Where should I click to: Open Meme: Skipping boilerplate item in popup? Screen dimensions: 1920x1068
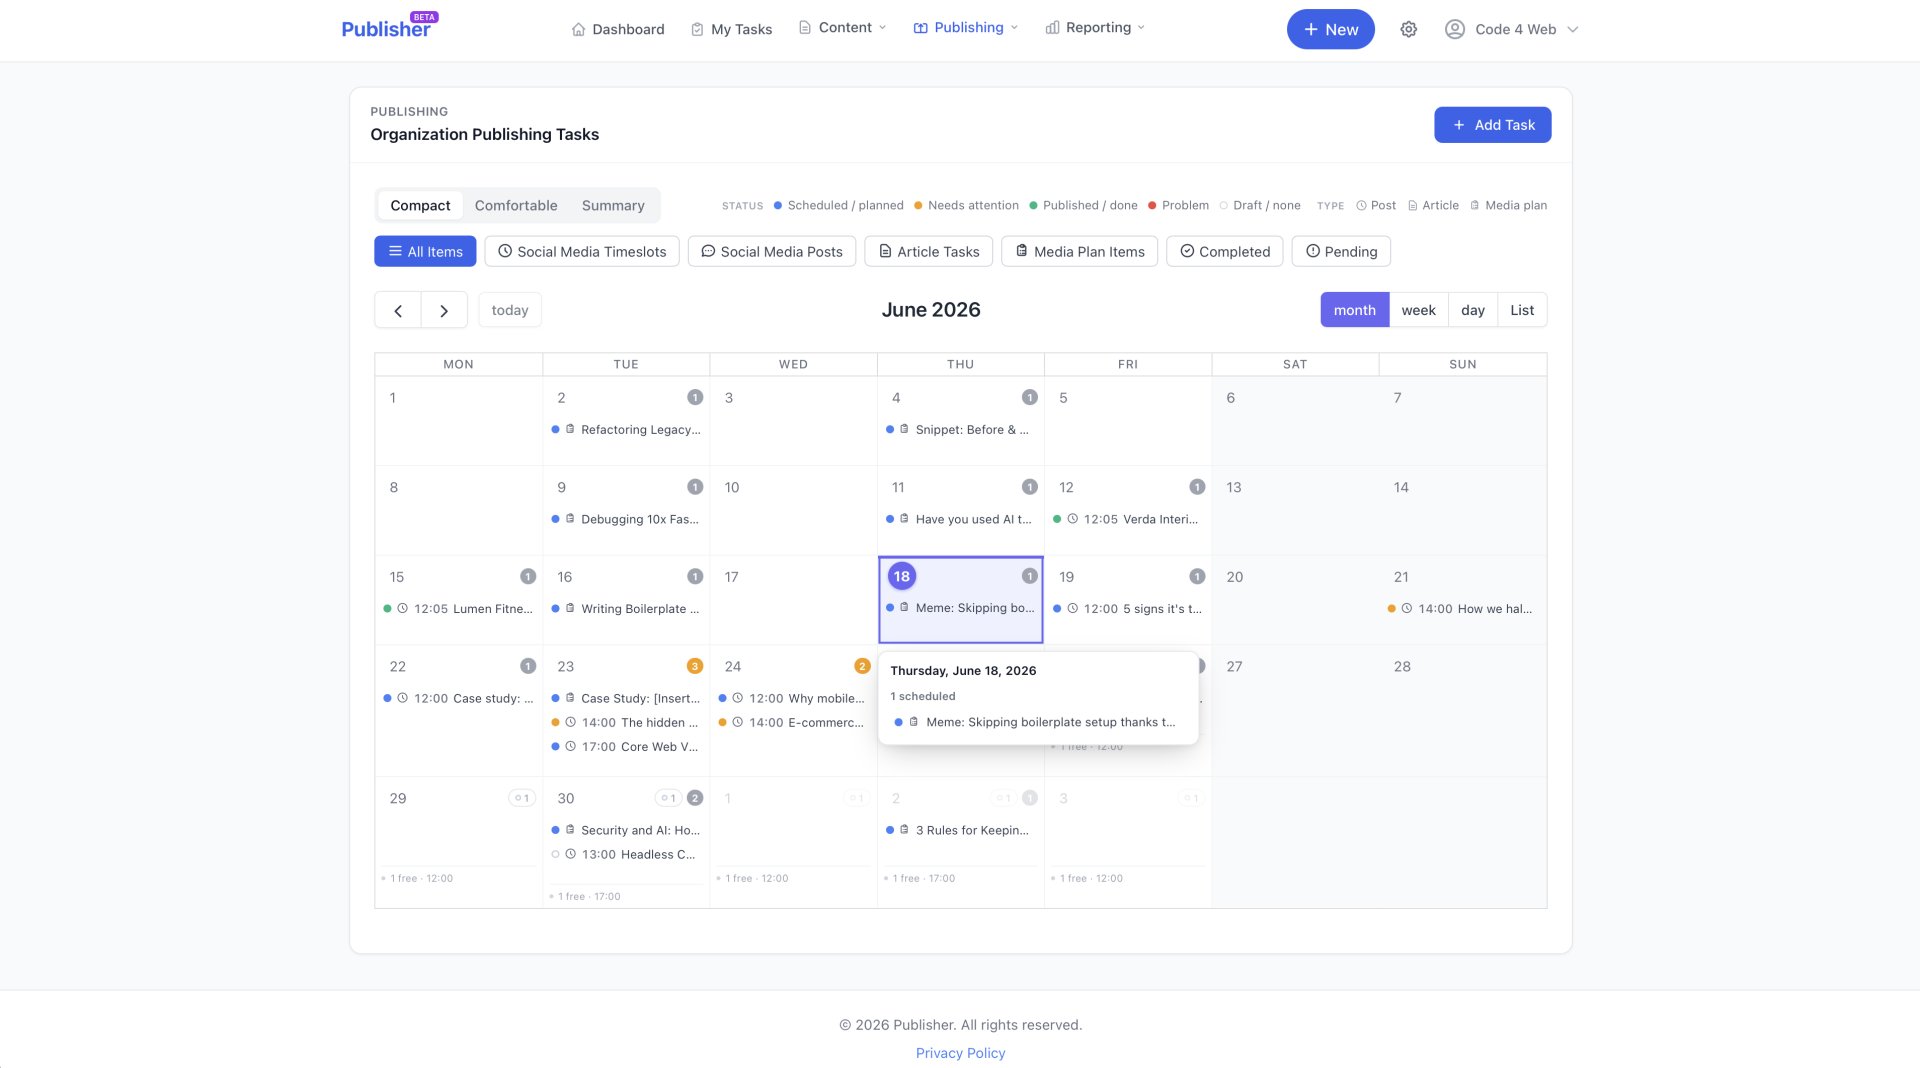tap(1037, 722)
